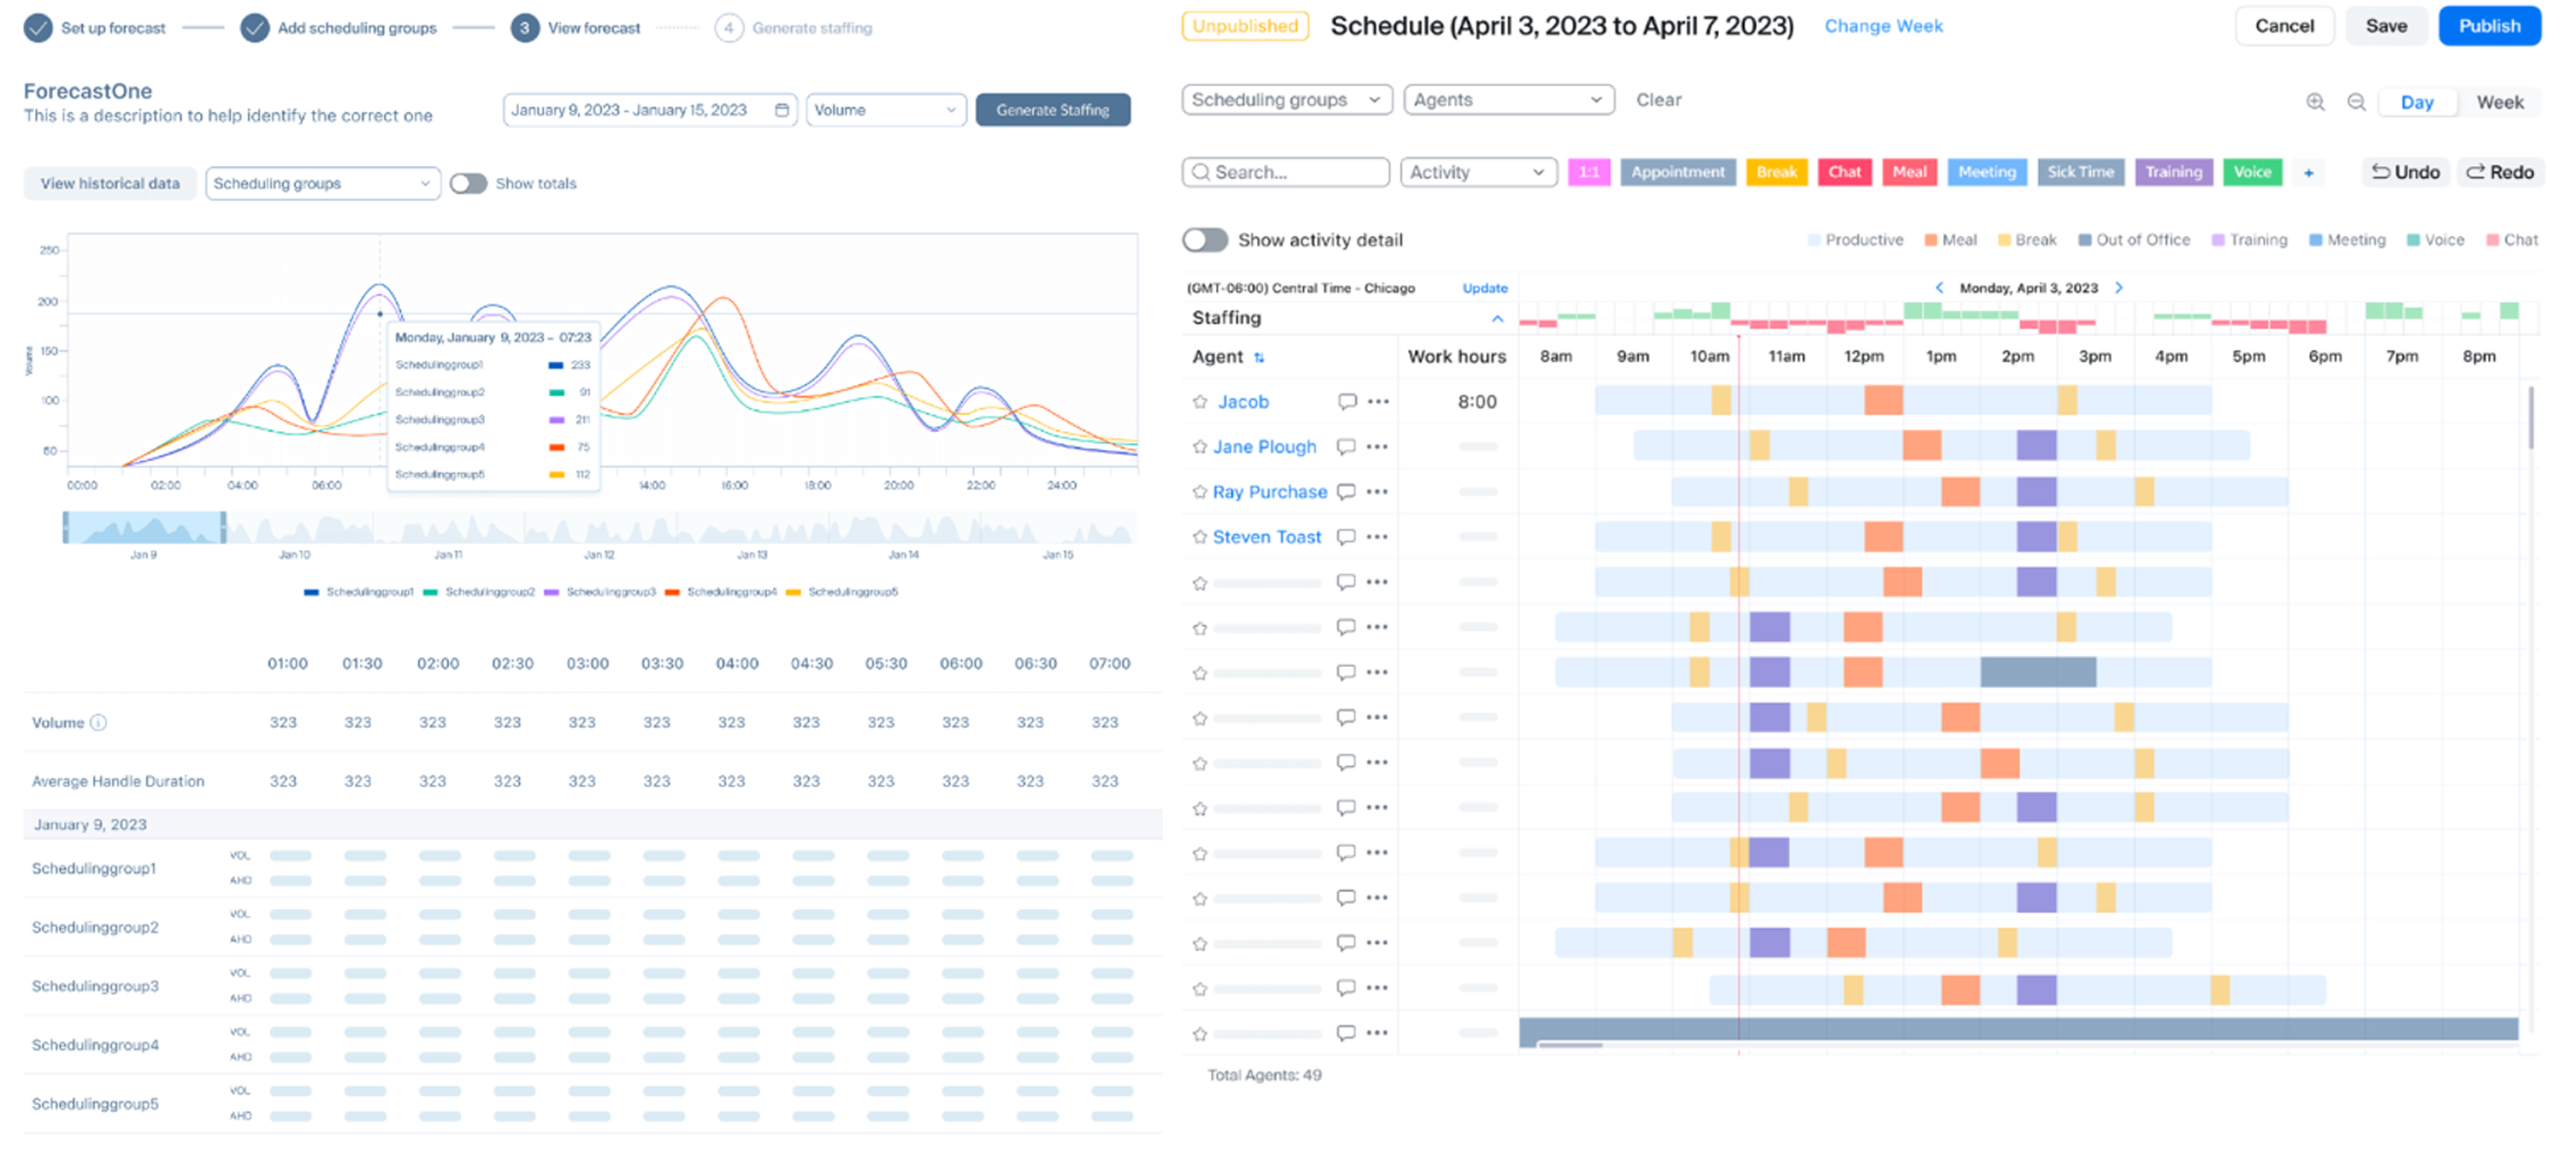Screen dimensions: 2560x1151
Task: Click the plus icon after Voice activity
Action: [x=2309, y=173]
